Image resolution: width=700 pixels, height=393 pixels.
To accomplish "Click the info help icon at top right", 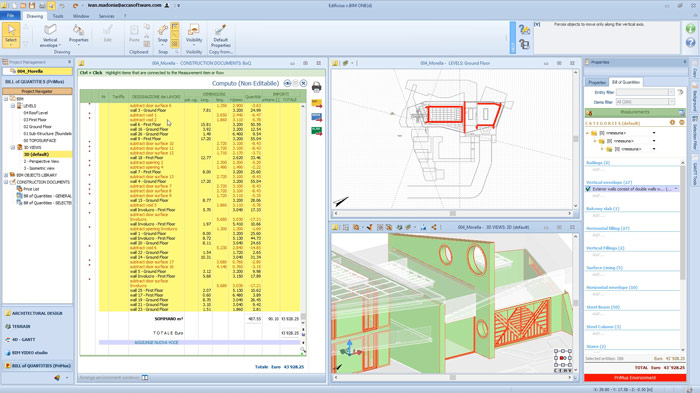I will [x=690, y=28].
